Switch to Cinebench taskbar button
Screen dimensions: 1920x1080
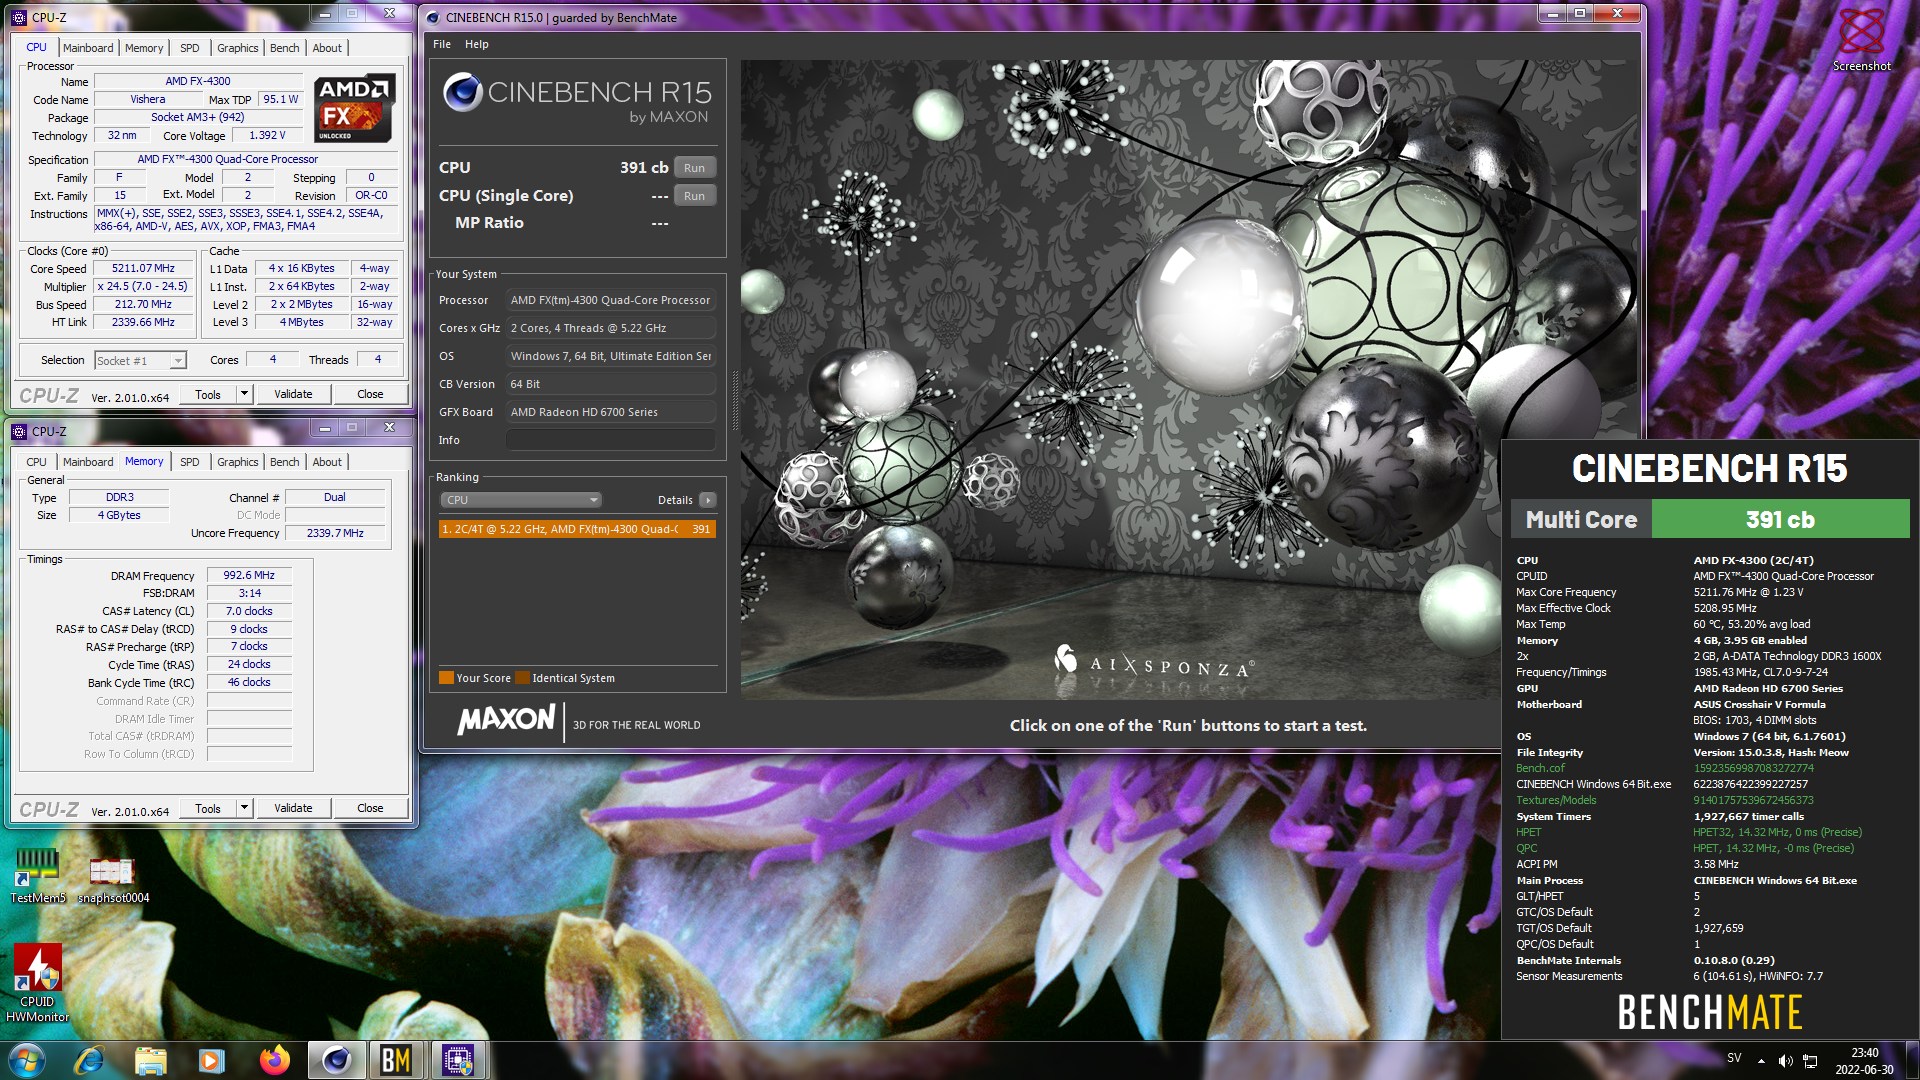coord(336,1060)
